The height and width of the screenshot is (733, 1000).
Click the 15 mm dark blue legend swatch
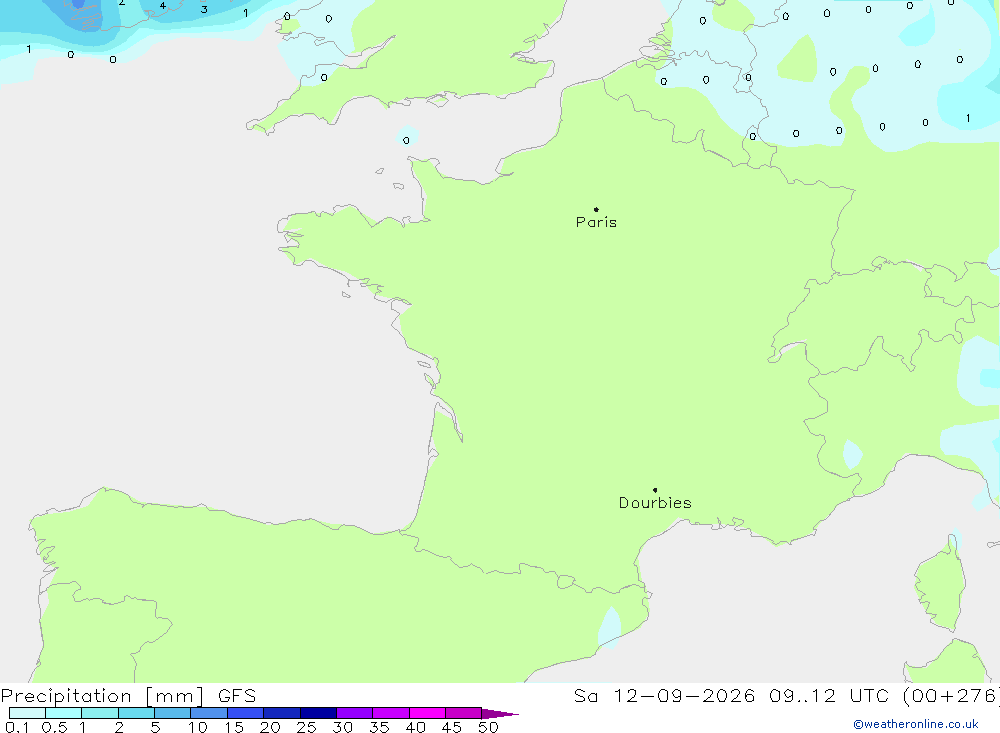245,713
